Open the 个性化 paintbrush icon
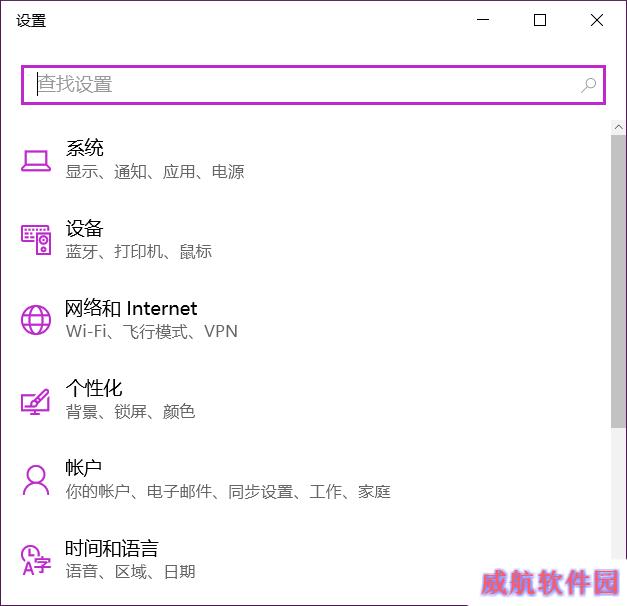This screenshot has height=606, width=627. click(36, 401)
